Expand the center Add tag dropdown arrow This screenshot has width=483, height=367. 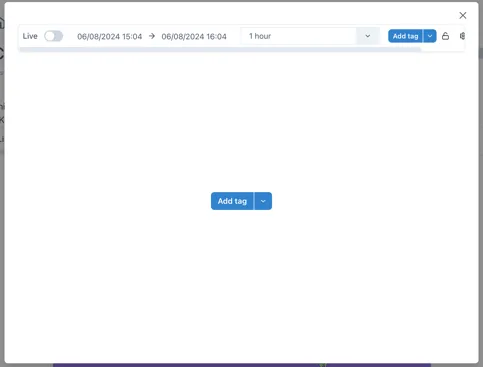tap(263, 201)
